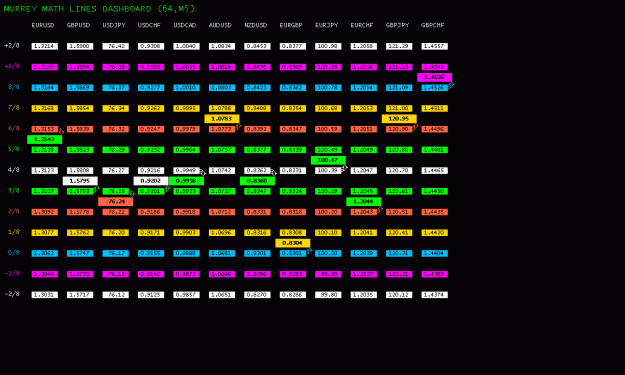The image size is (625, 375).
Task: Click the Murrey Math Lines Dashboard title
Action: coord(99,9)
